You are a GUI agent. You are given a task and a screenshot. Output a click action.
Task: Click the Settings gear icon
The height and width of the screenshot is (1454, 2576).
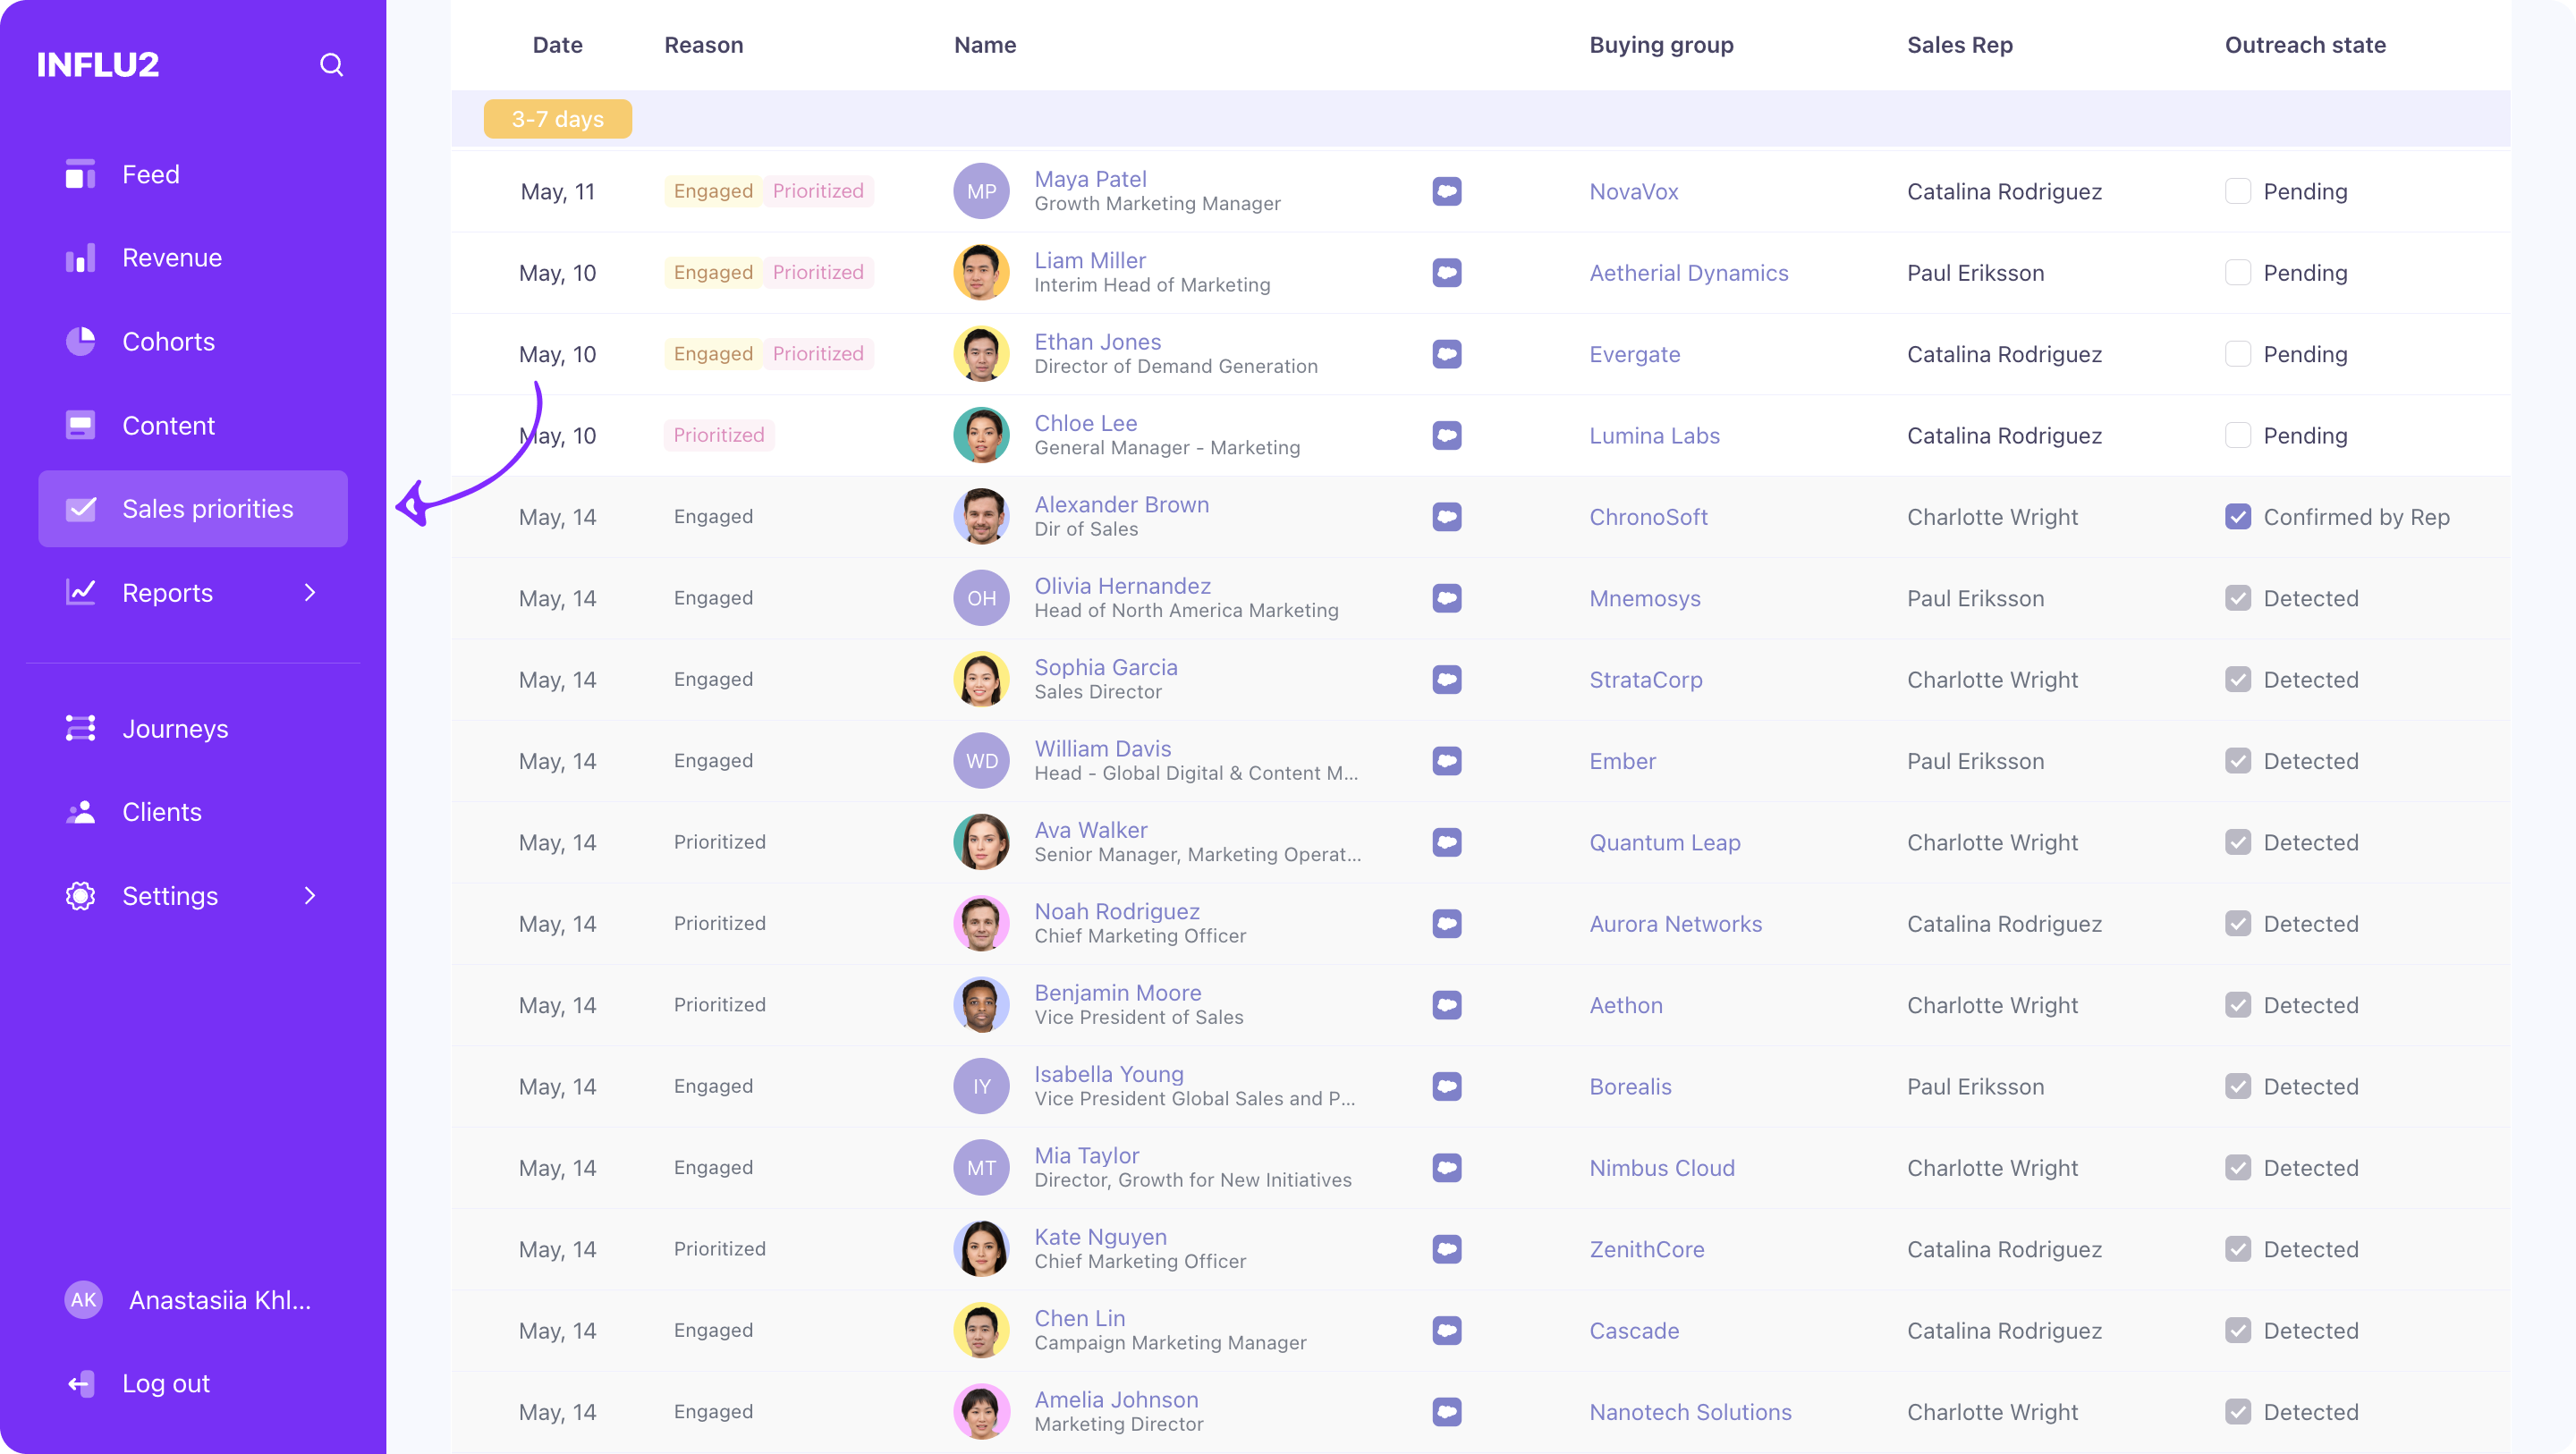(x=80, y=896)
